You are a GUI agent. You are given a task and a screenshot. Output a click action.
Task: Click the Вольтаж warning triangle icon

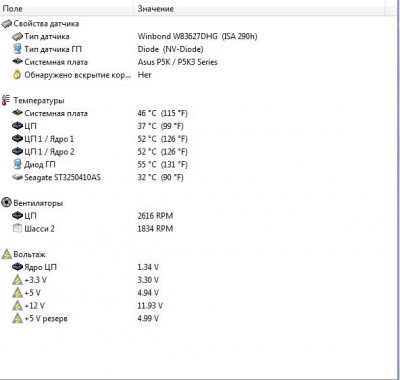click(x=6, y=254)
